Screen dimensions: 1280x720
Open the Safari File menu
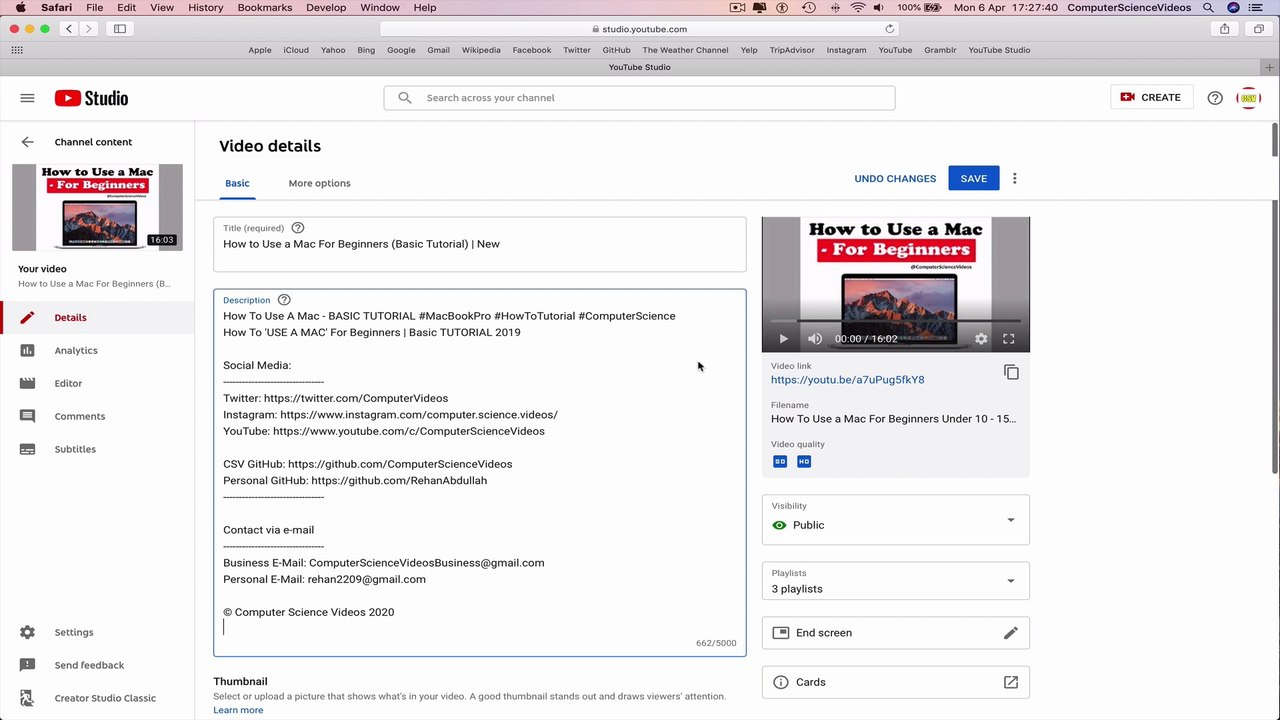click(x=94, y=7)
